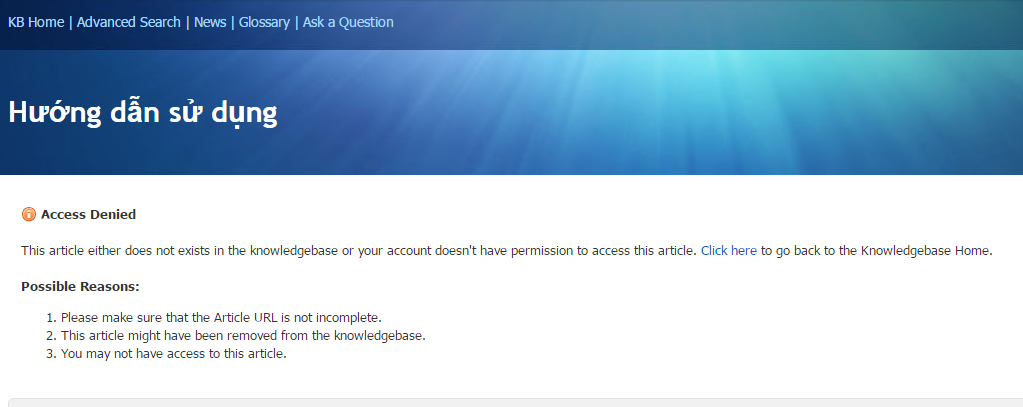Screen dimensions: 1023x407
Task: Click the 'Hướng dẫn sử dụng' page title
Action: 143,112
